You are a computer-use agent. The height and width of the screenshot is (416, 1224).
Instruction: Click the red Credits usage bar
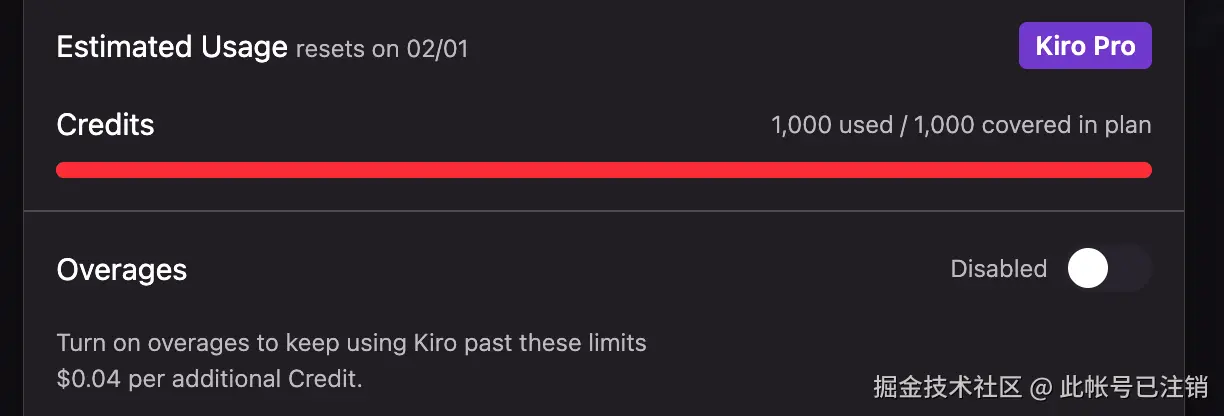pos(603,170)
